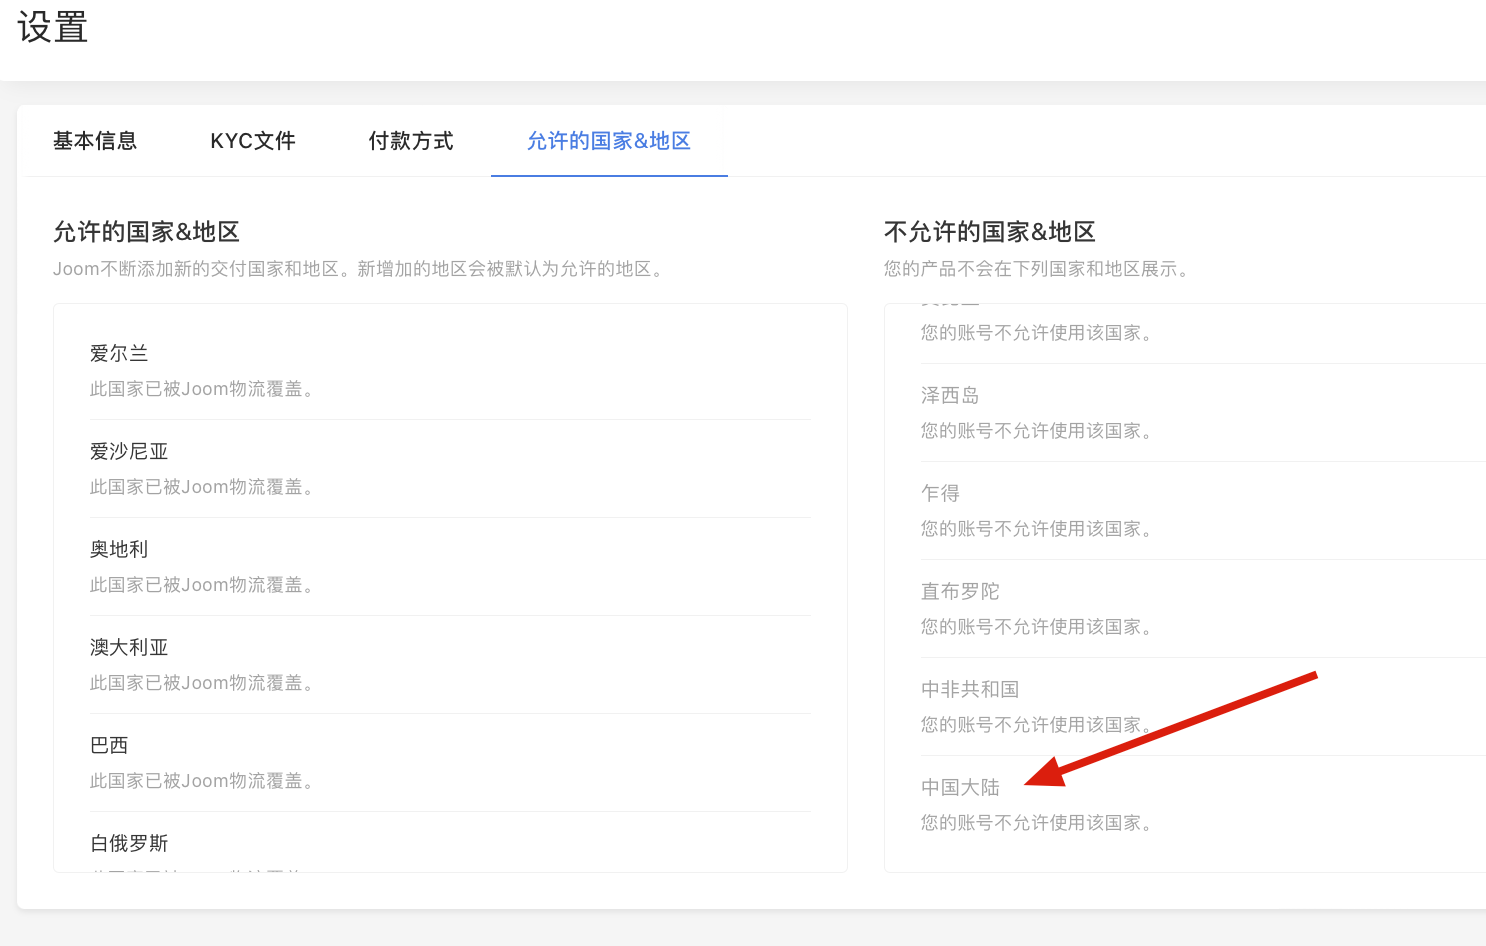The width and height of the screenshot is (1486, 946).
Task: Click the 不允许的国家&地区 section heading
Action: click(989, 232)
